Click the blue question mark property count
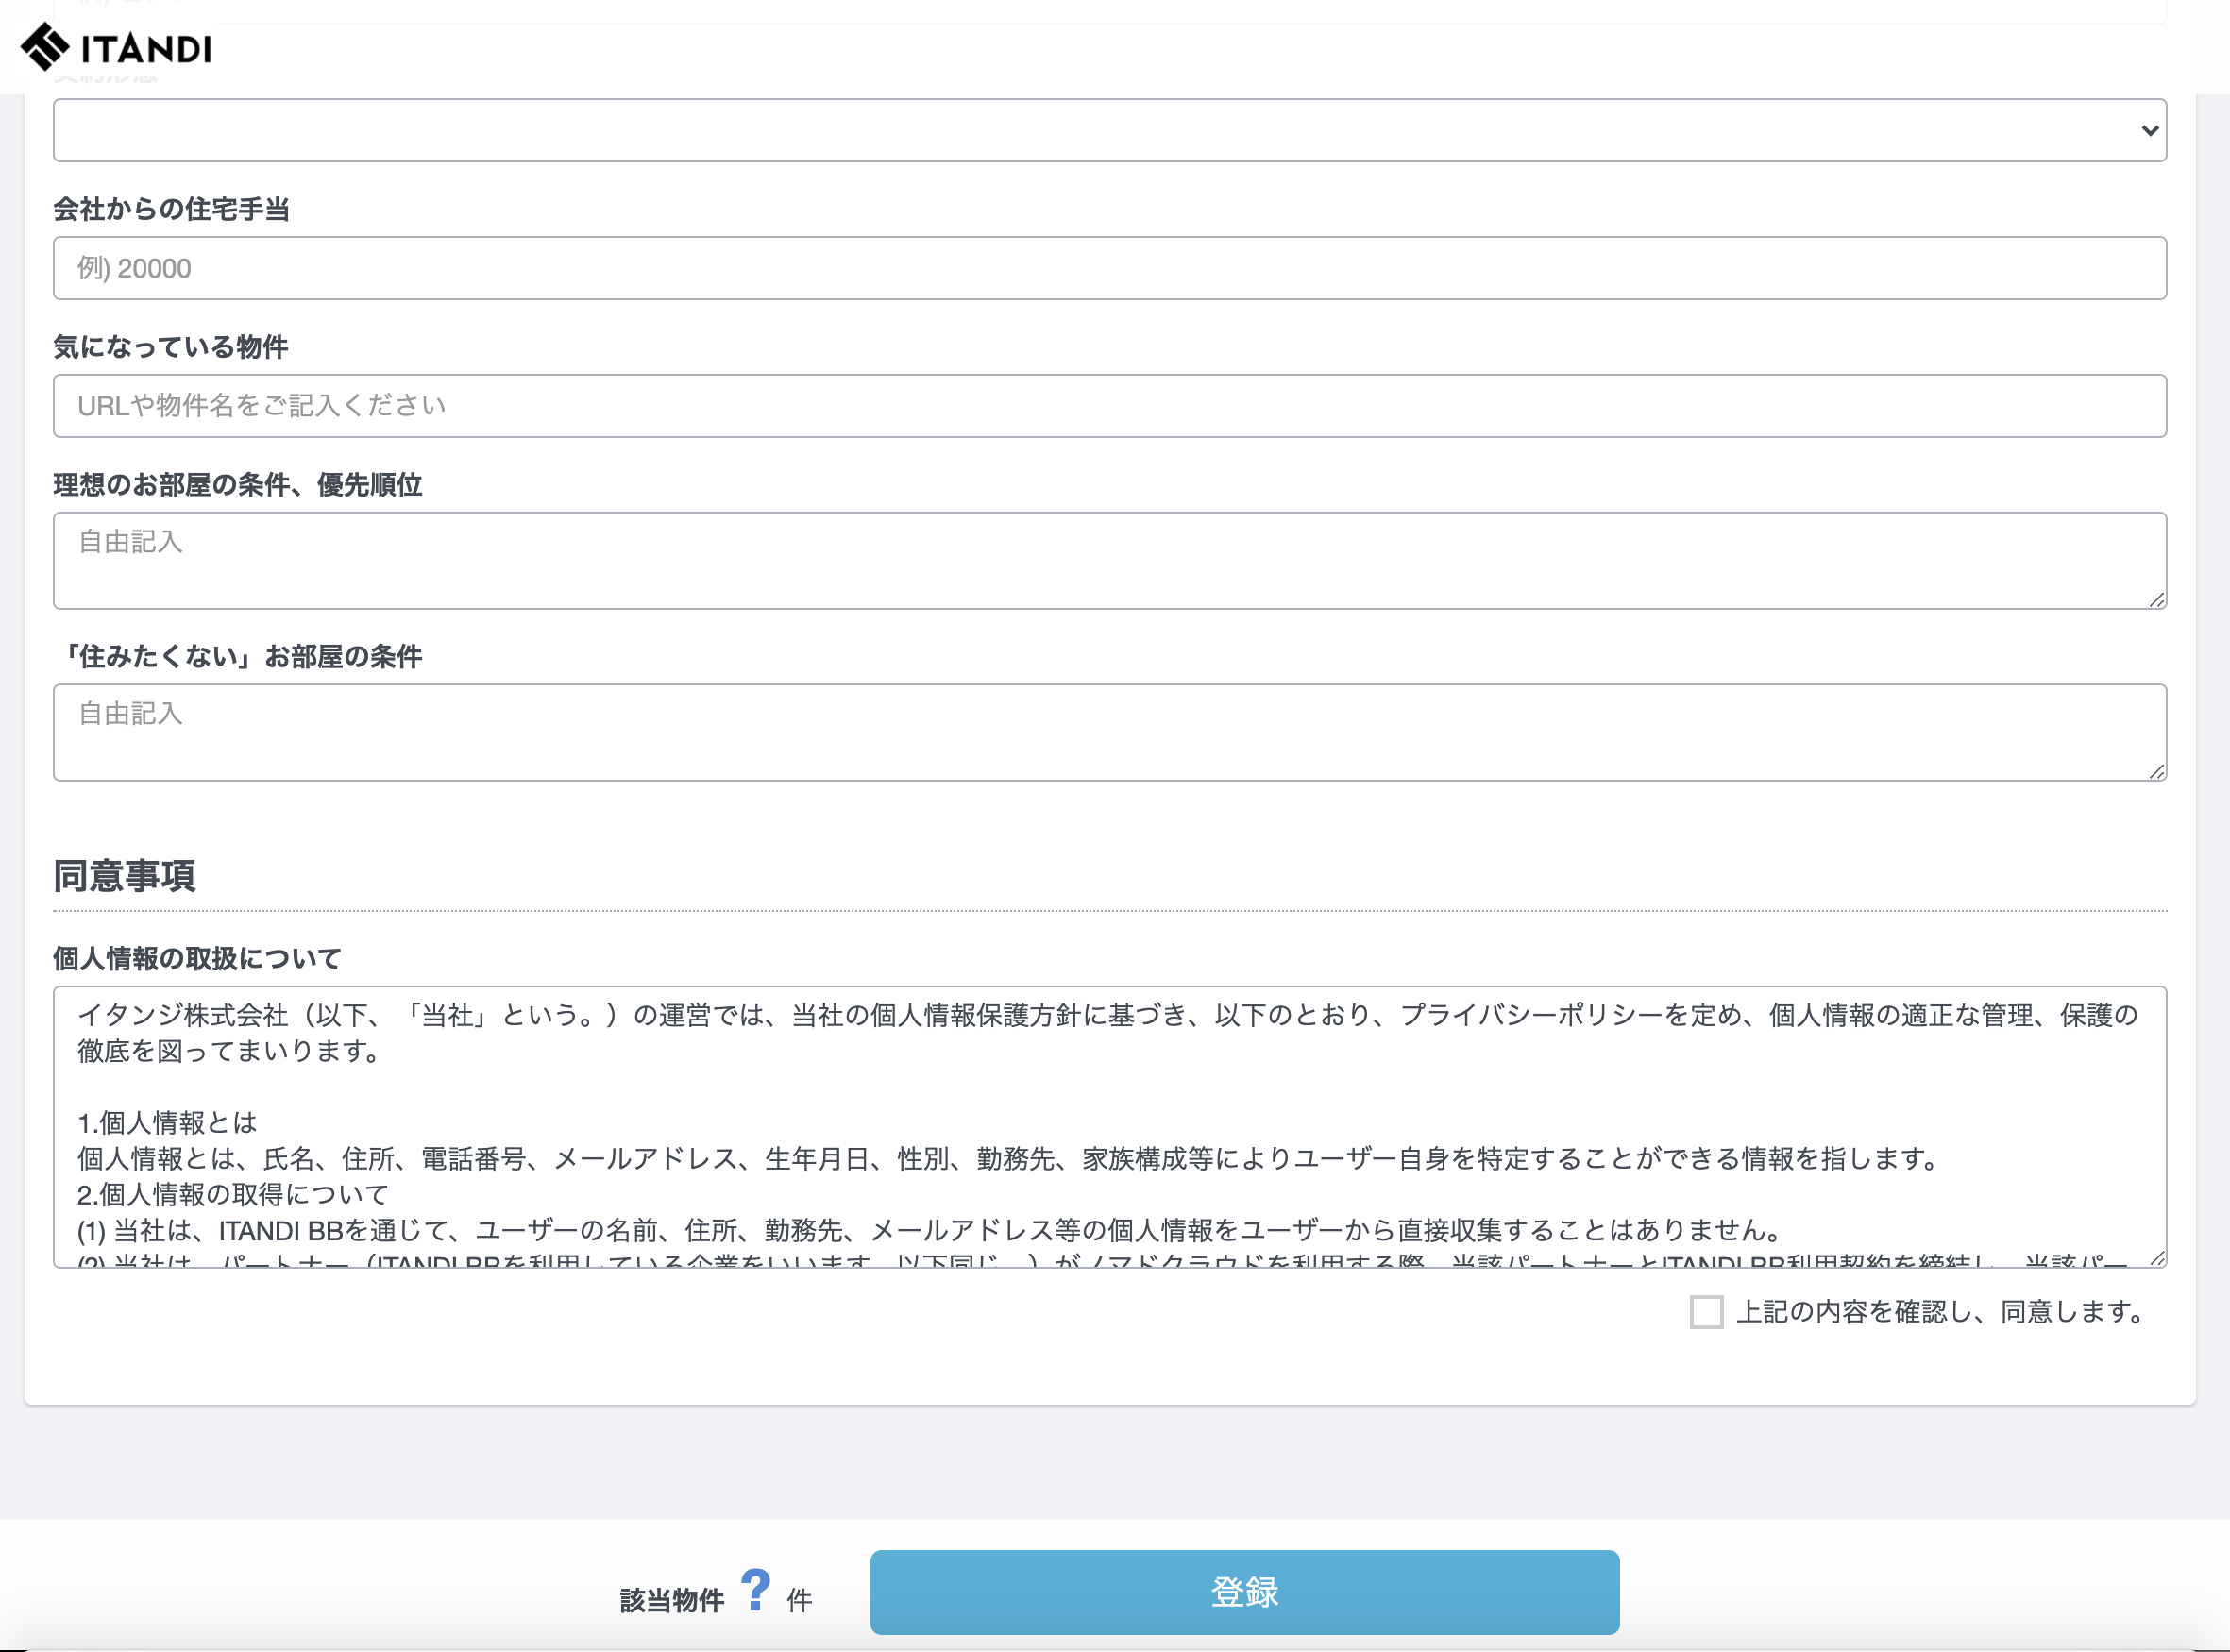 coord(756,1590)
